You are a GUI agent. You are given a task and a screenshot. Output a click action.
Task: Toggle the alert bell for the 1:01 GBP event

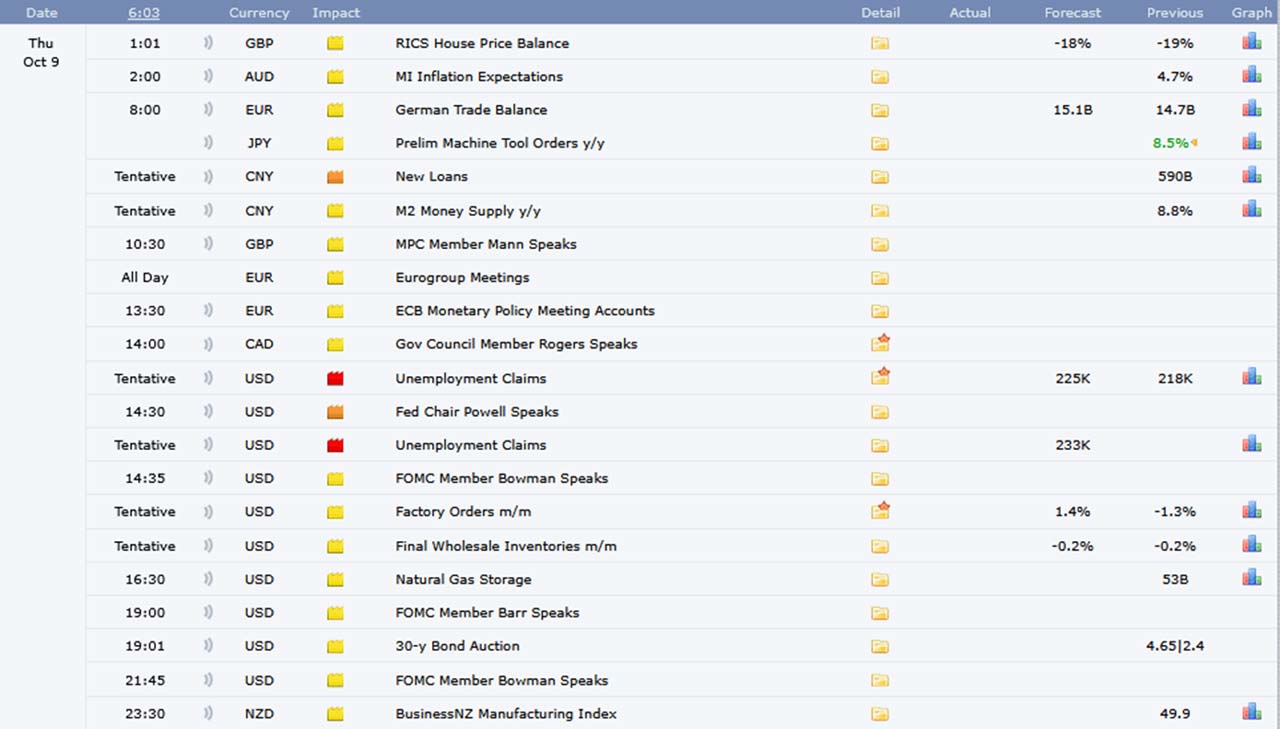tap(208, 43)
